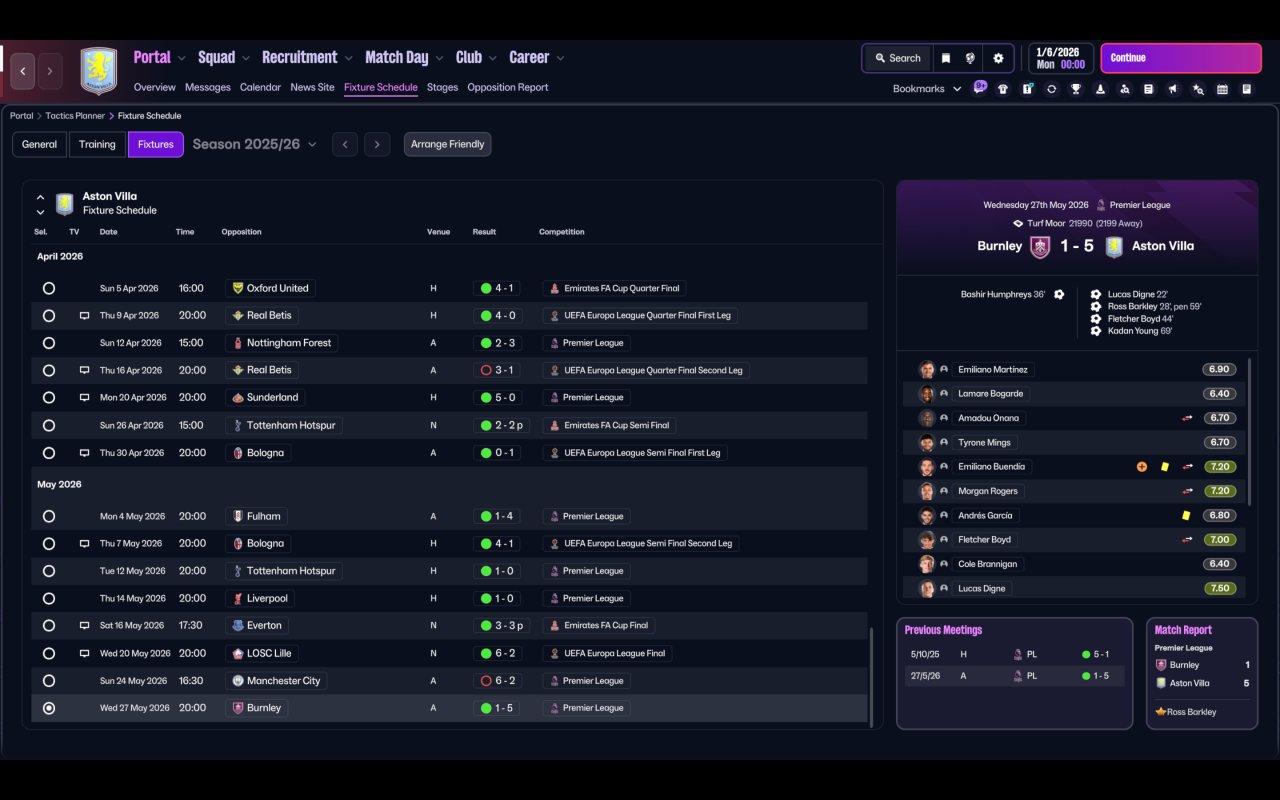1280x800 pixels.
Task: Click the document list icon in bookmarks bar
Action: coord(1149,89)
